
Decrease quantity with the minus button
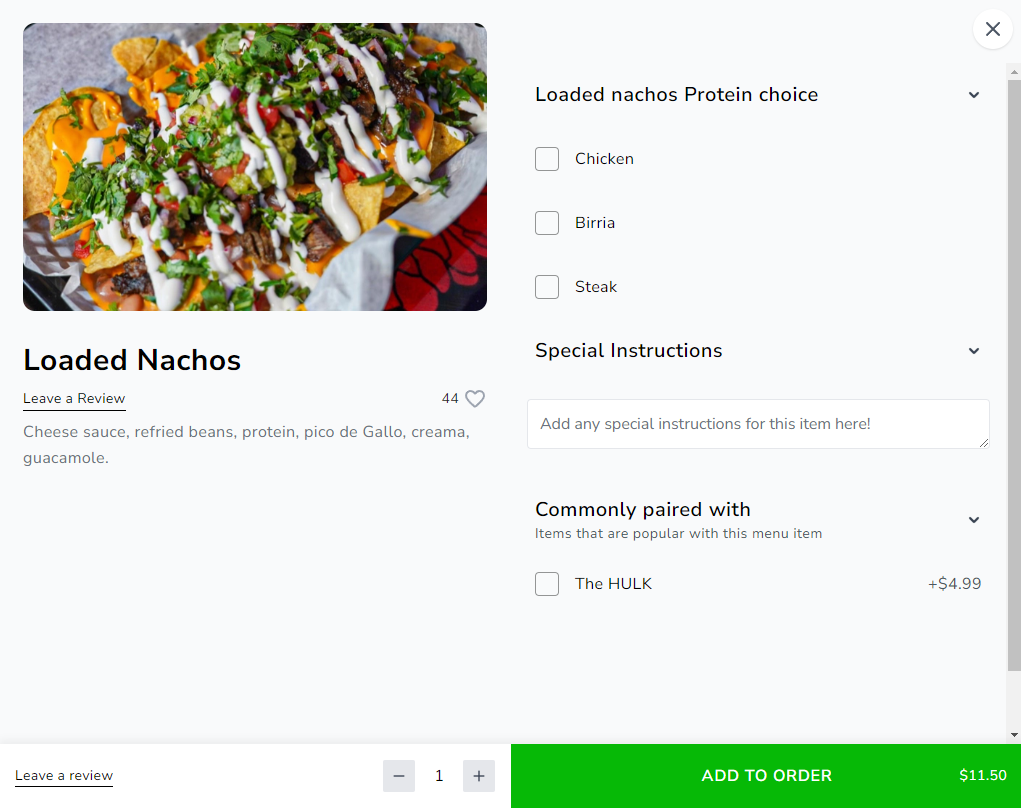click(399, 775)
